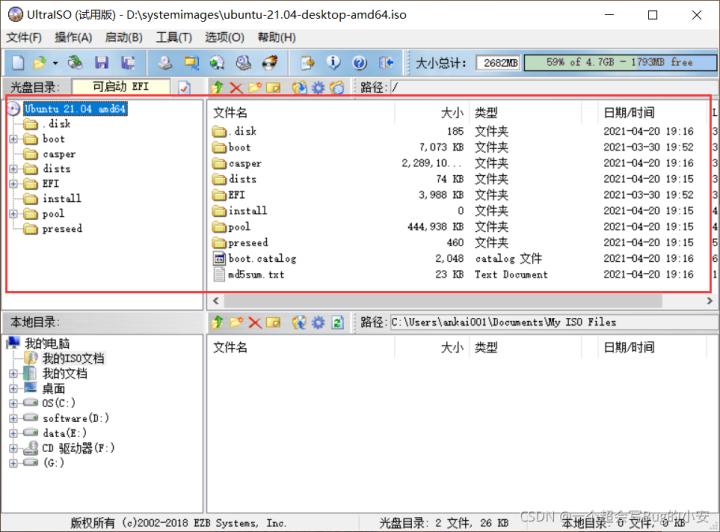Expand the OS(C:) drive node
Viewport: 720px width, 532px height.
tap(14, 403)
